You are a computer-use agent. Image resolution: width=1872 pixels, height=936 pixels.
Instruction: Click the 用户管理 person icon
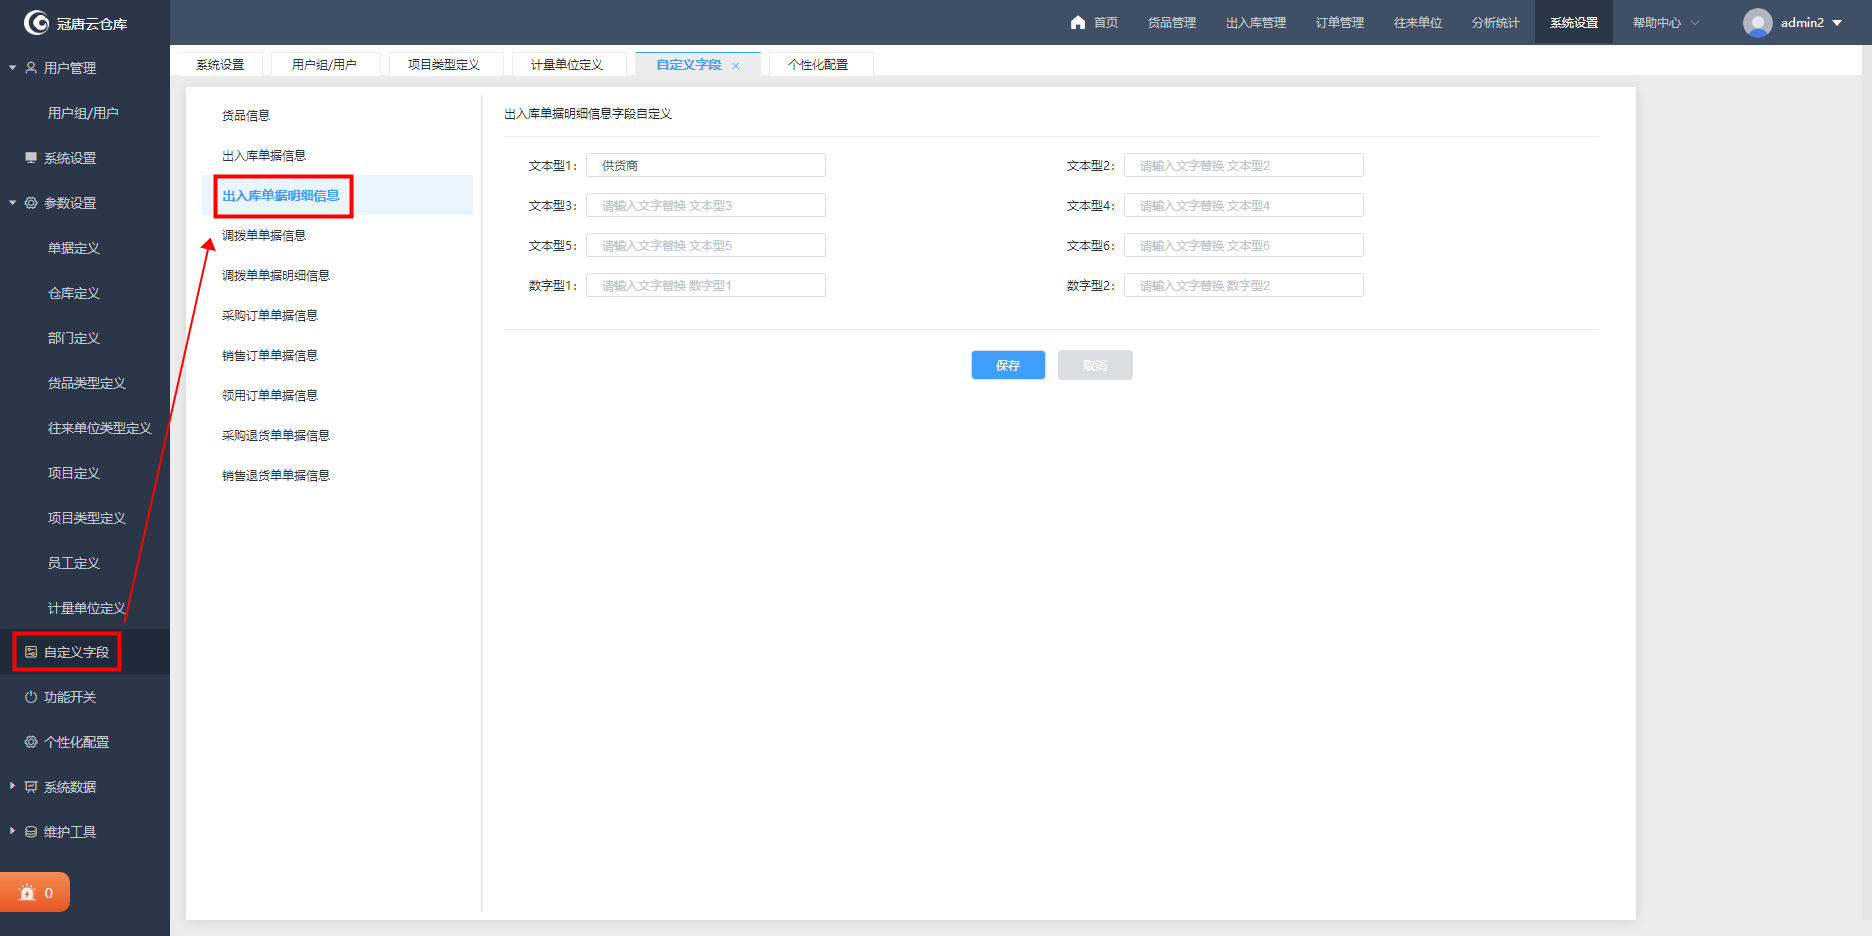(x=31, y=68)
